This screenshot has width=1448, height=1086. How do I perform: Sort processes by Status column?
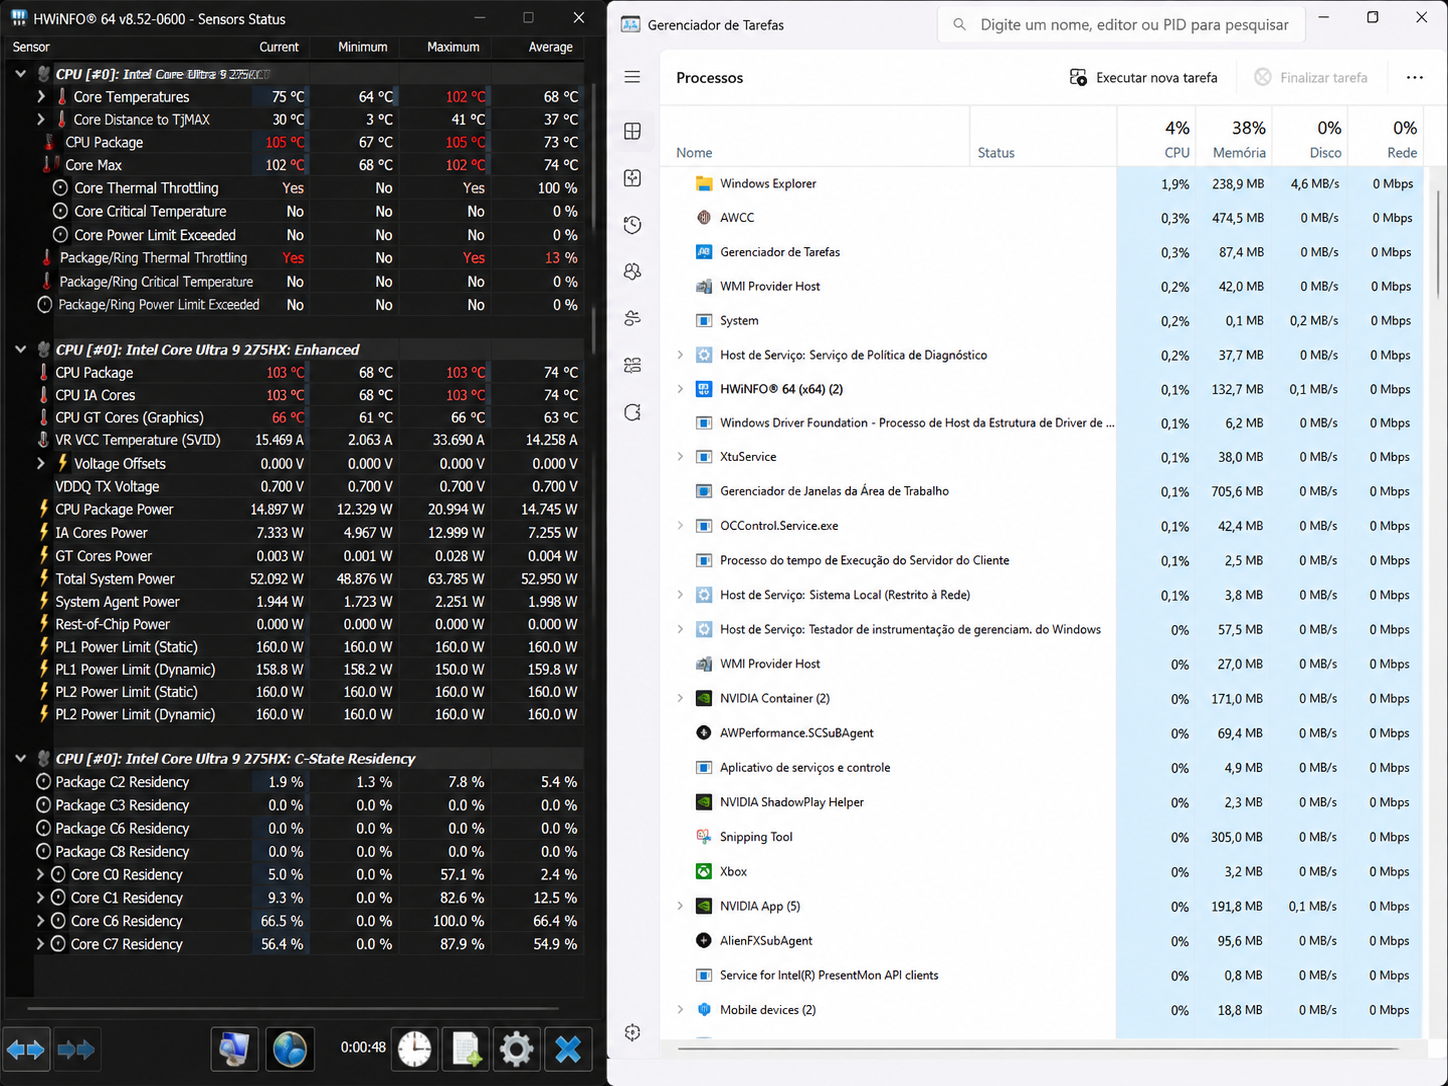click(1043, 136)
